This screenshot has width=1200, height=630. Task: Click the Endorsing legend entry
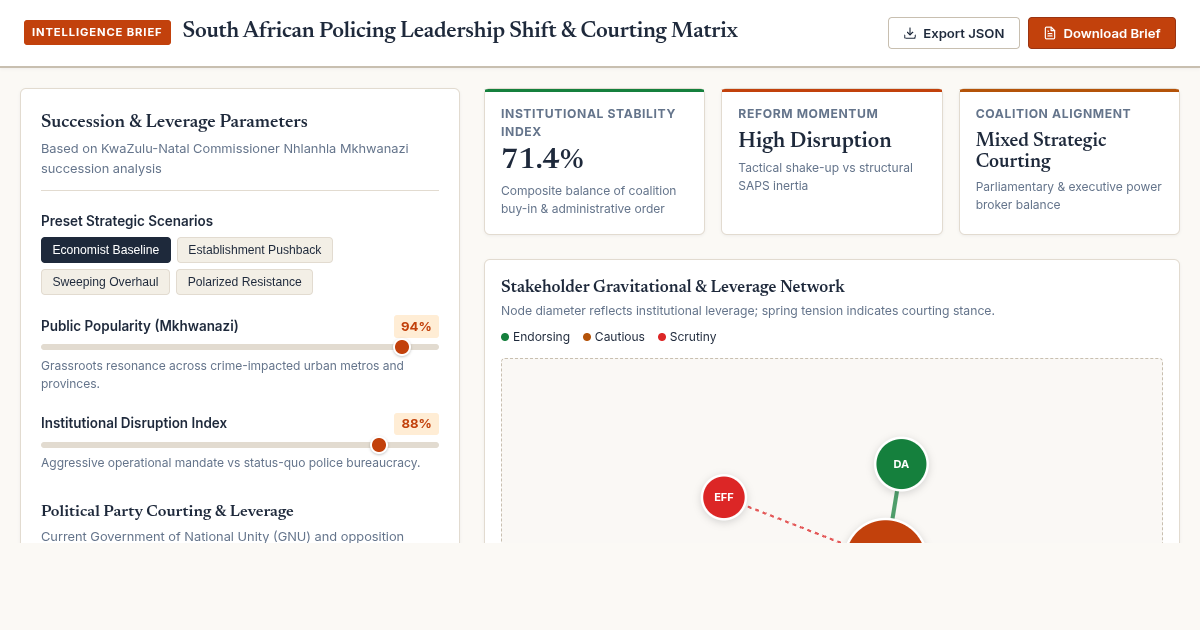pyautogui.click(x=535, y=337)
